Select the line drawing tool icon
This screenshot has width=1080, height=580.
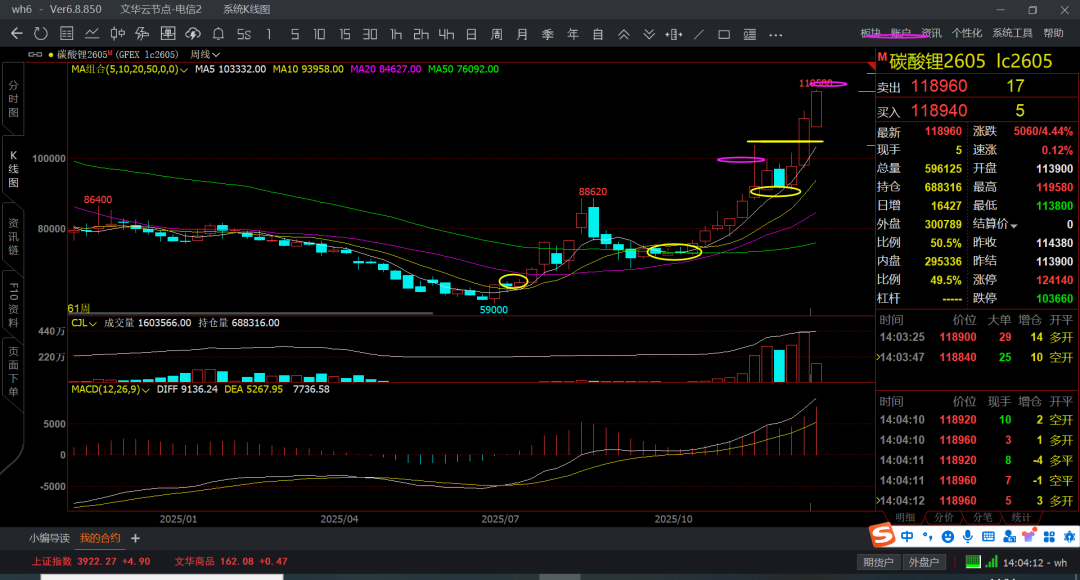click(x=699, y=34)
